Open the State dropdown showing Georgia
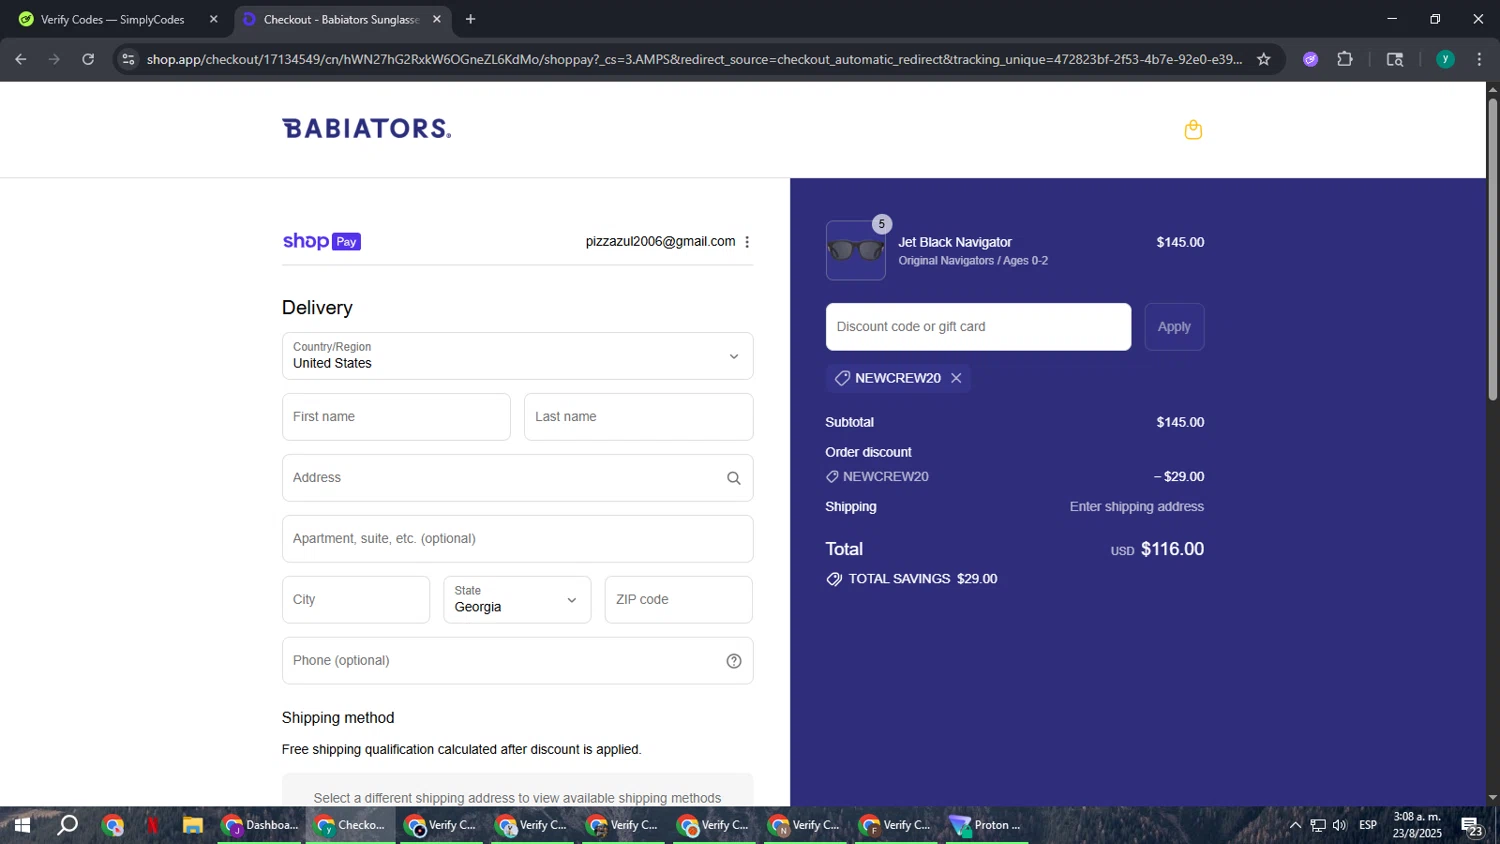 [x=517, y=600]
